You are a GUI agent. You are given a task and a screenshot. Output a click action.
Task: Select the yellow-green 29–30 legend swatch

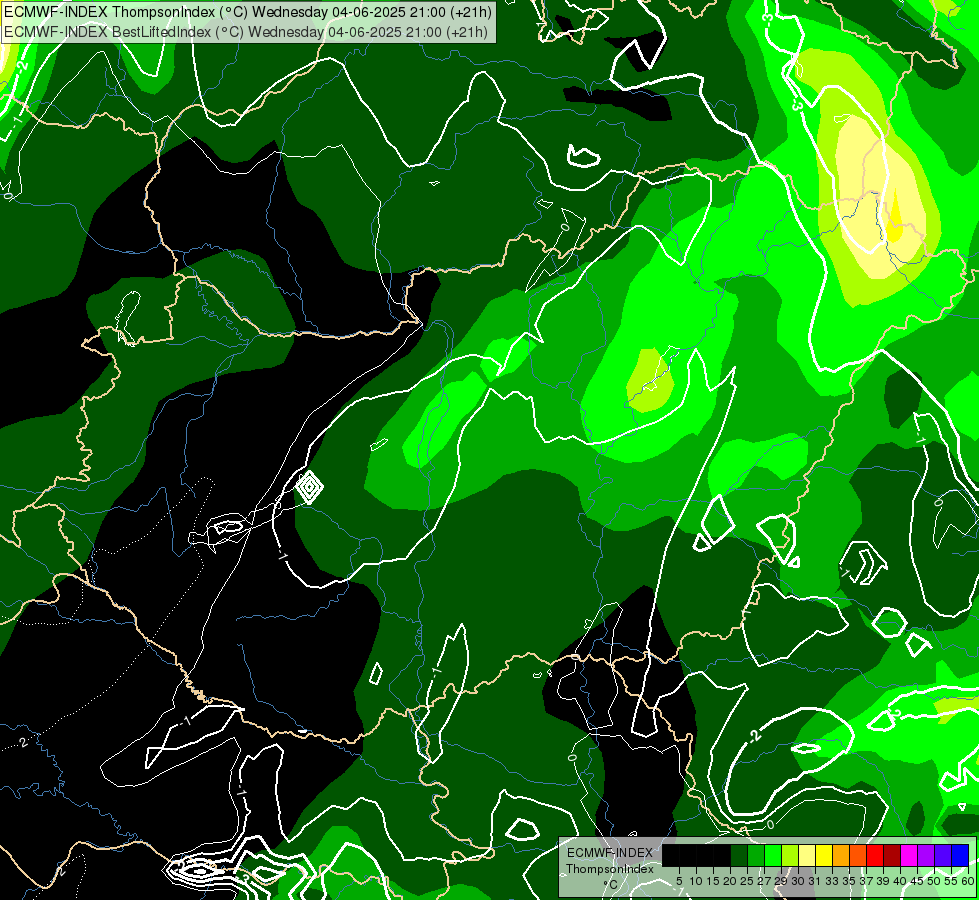[x=790, y=855]
